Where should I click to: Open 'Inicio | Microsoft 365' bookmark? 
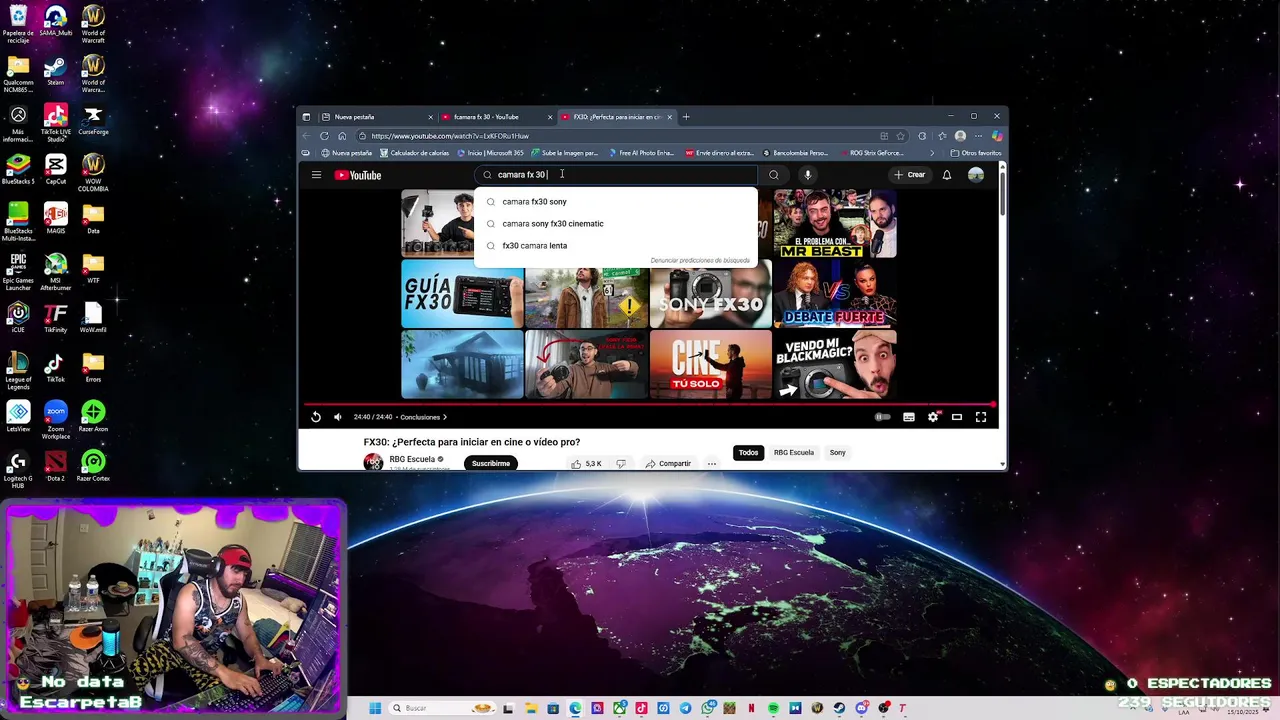point(491,153)
